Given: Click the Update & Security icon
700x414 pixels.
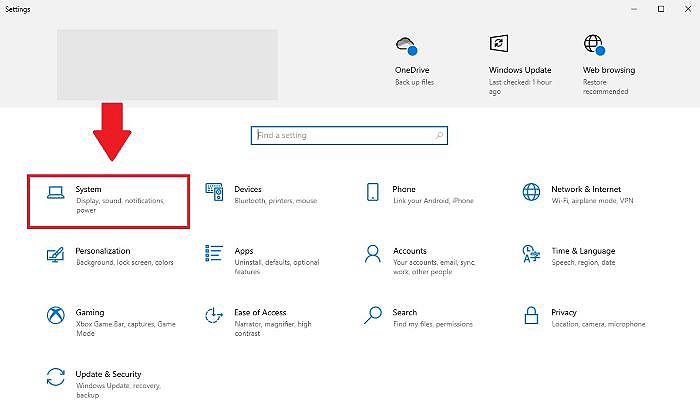Looking at the screenshot, I should (x=56, y=378).
